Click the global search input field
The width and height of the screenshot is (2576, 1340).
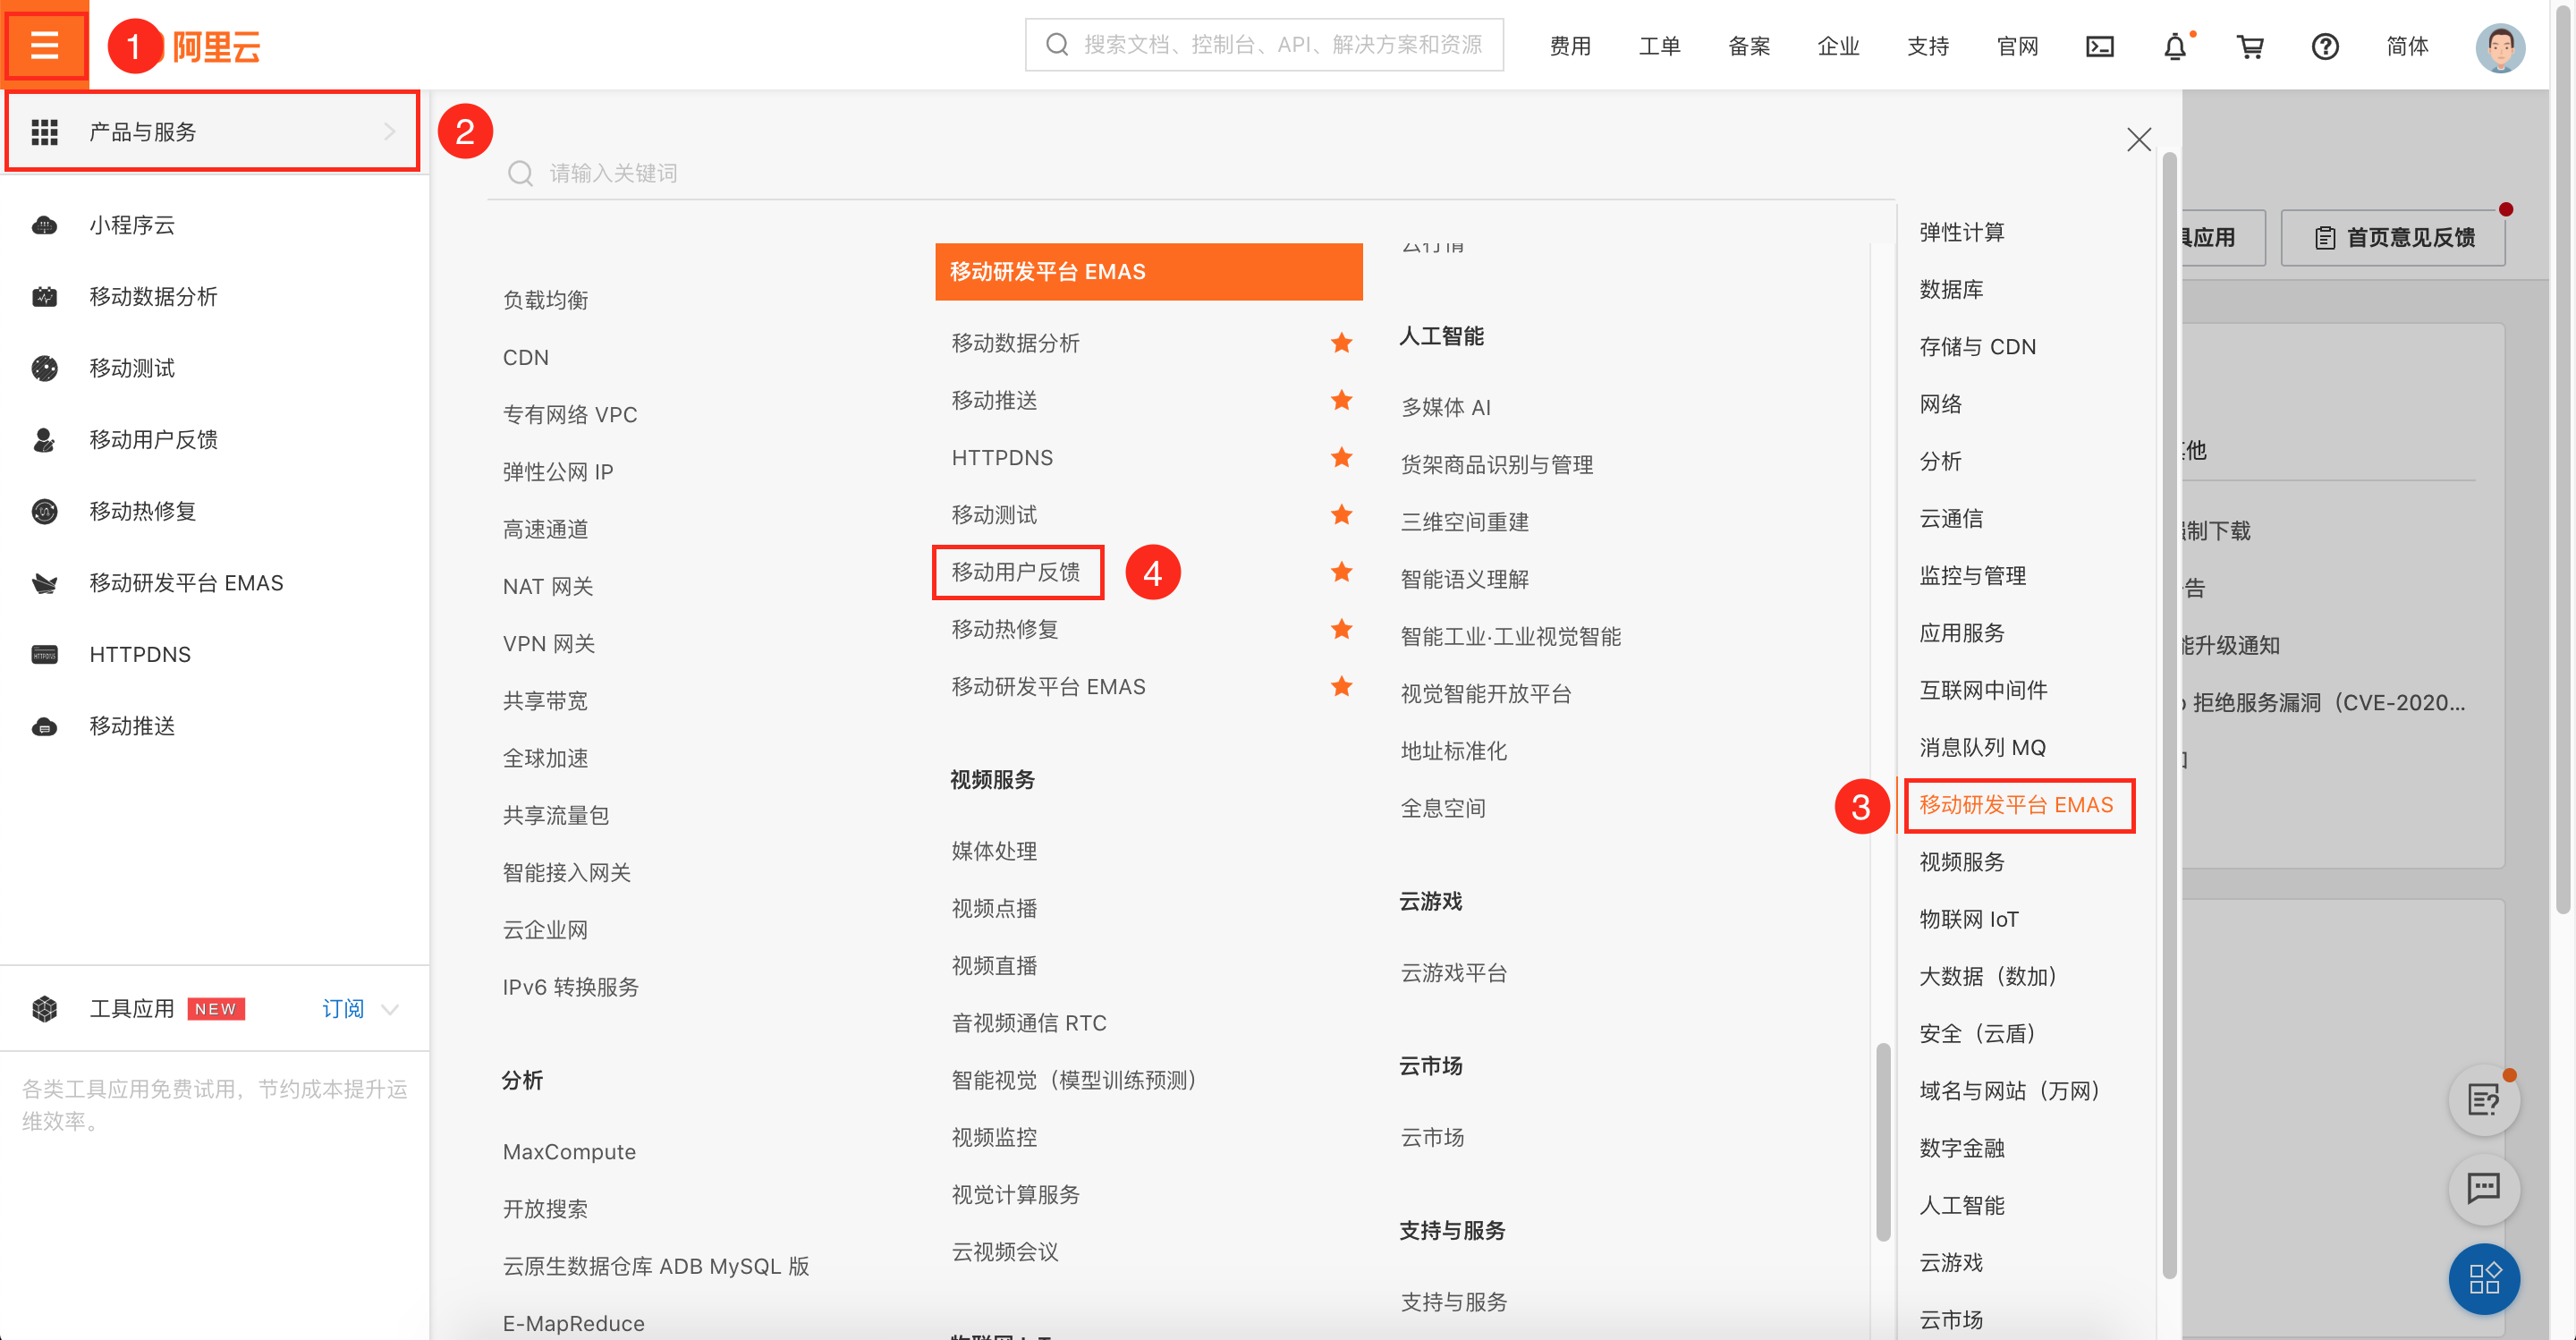[x=1264, y=45]
